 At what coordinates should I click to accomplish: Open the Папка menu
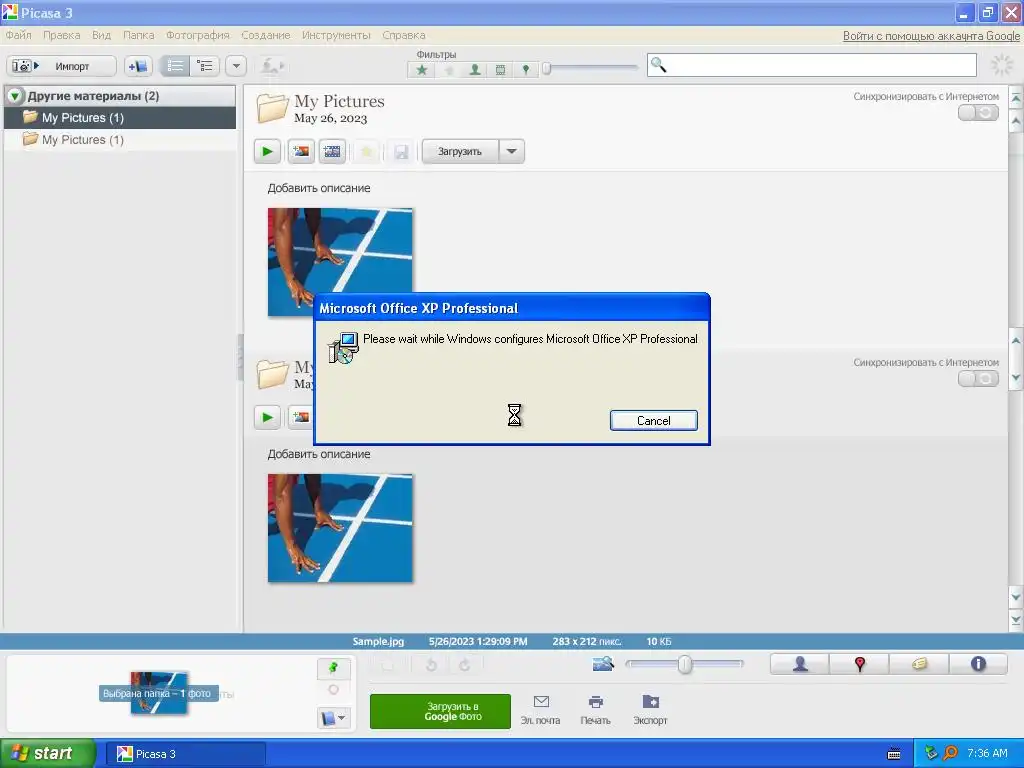pyautogui.click(x=138, y=35)
